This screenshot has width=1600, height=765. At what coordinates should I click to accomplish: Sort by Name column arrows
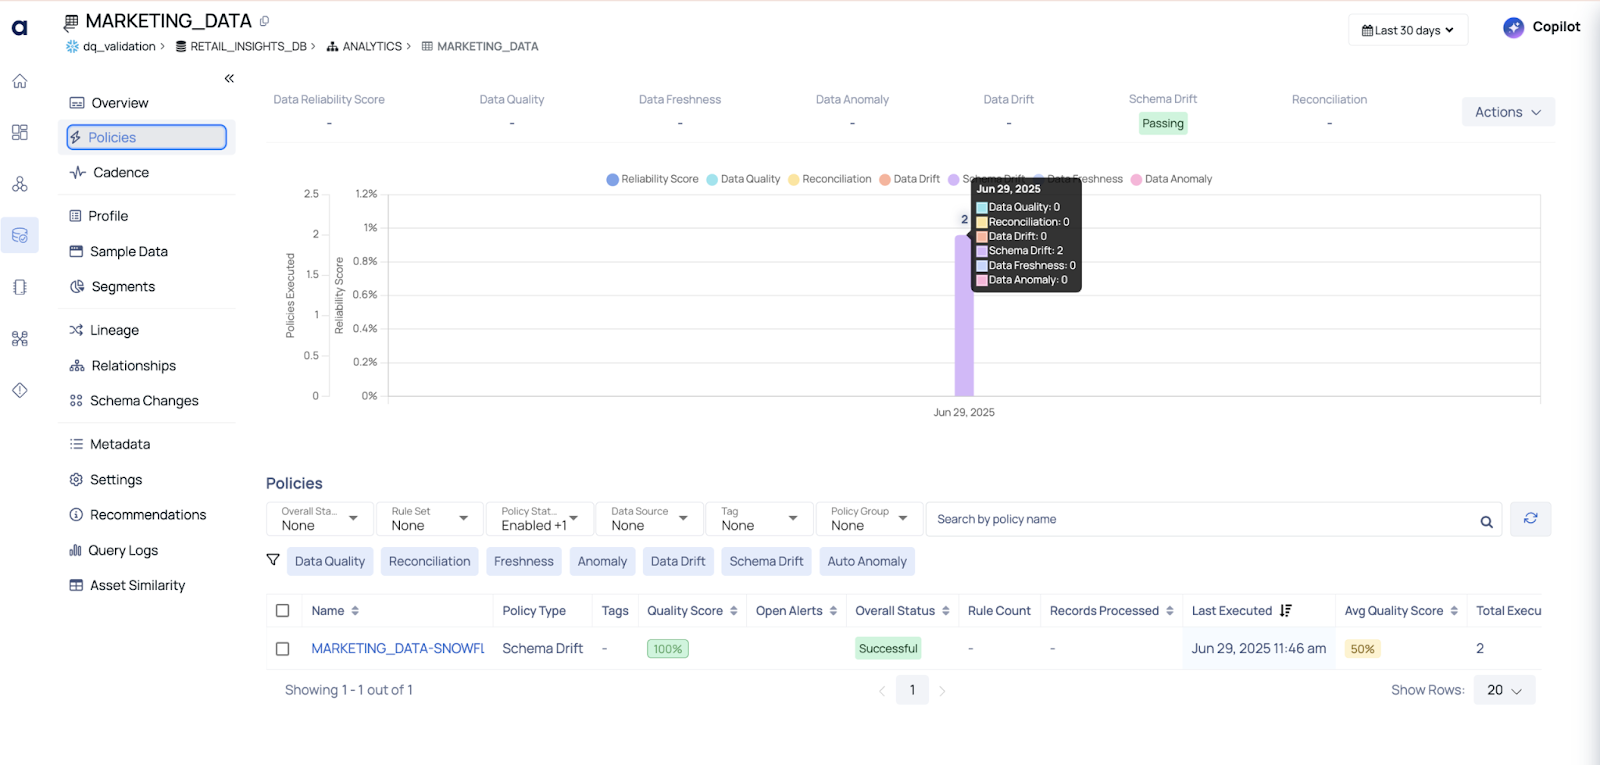pos(355,611)
